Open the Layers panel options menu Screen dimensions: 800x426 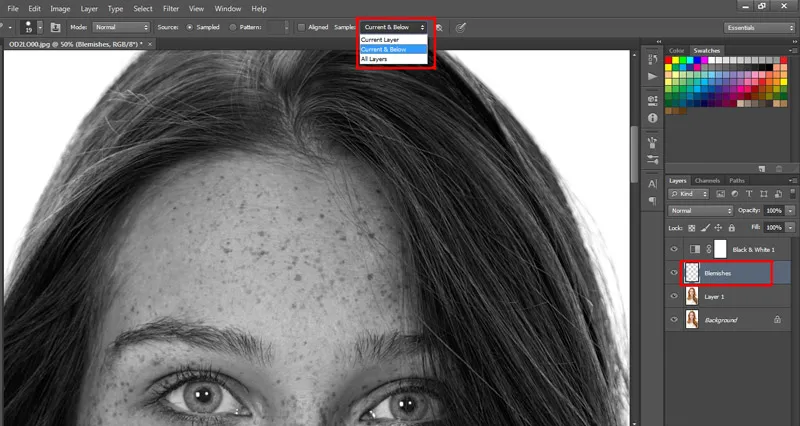(x=792, y=181)
